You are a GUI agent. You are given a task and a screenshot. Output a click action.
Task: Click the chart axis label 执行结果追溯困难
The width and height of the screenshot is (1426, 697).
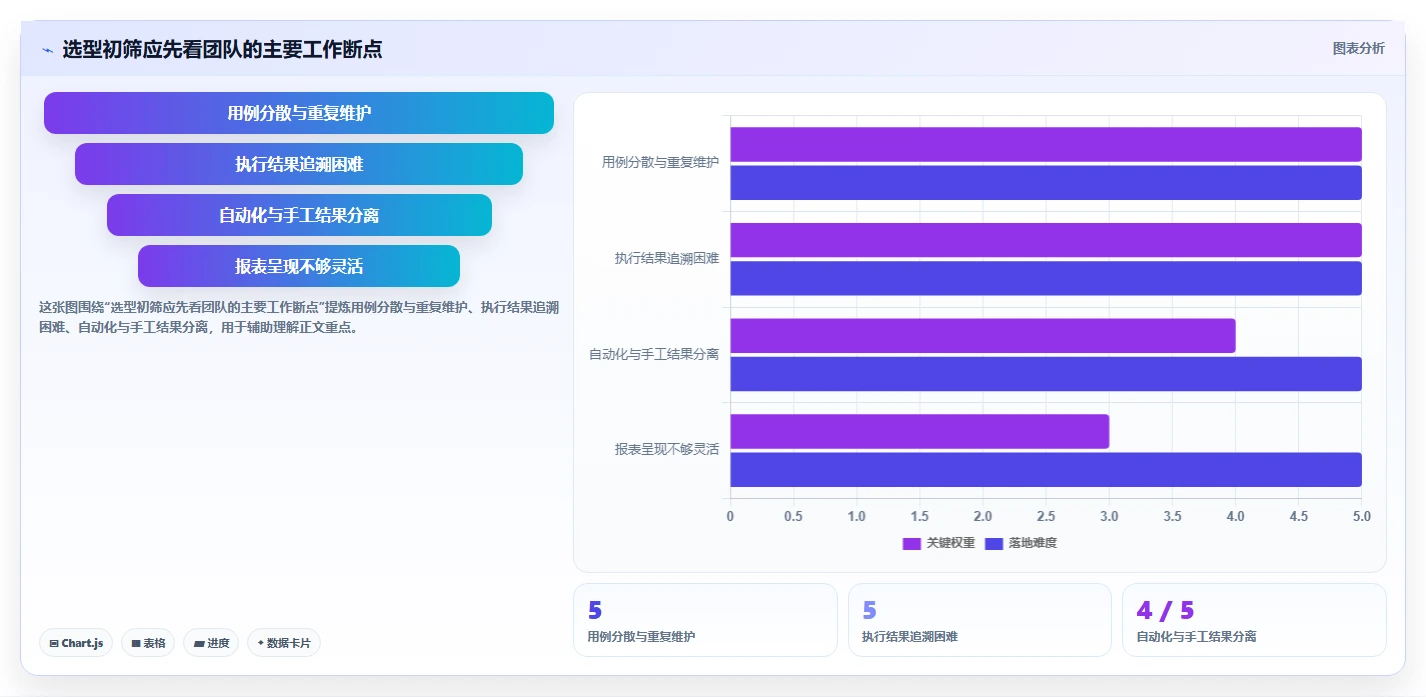666,258
